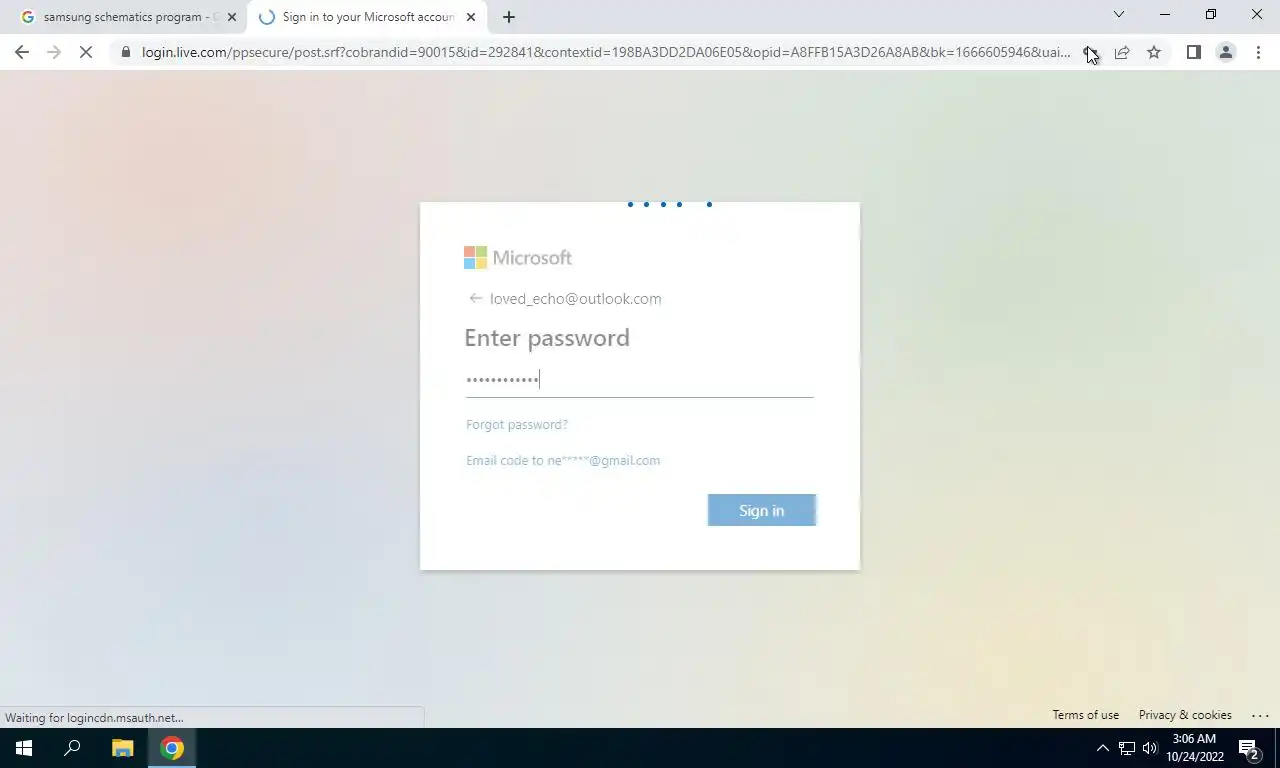
Task: Open the Chrome side panel
Action: click(1193, 52)
